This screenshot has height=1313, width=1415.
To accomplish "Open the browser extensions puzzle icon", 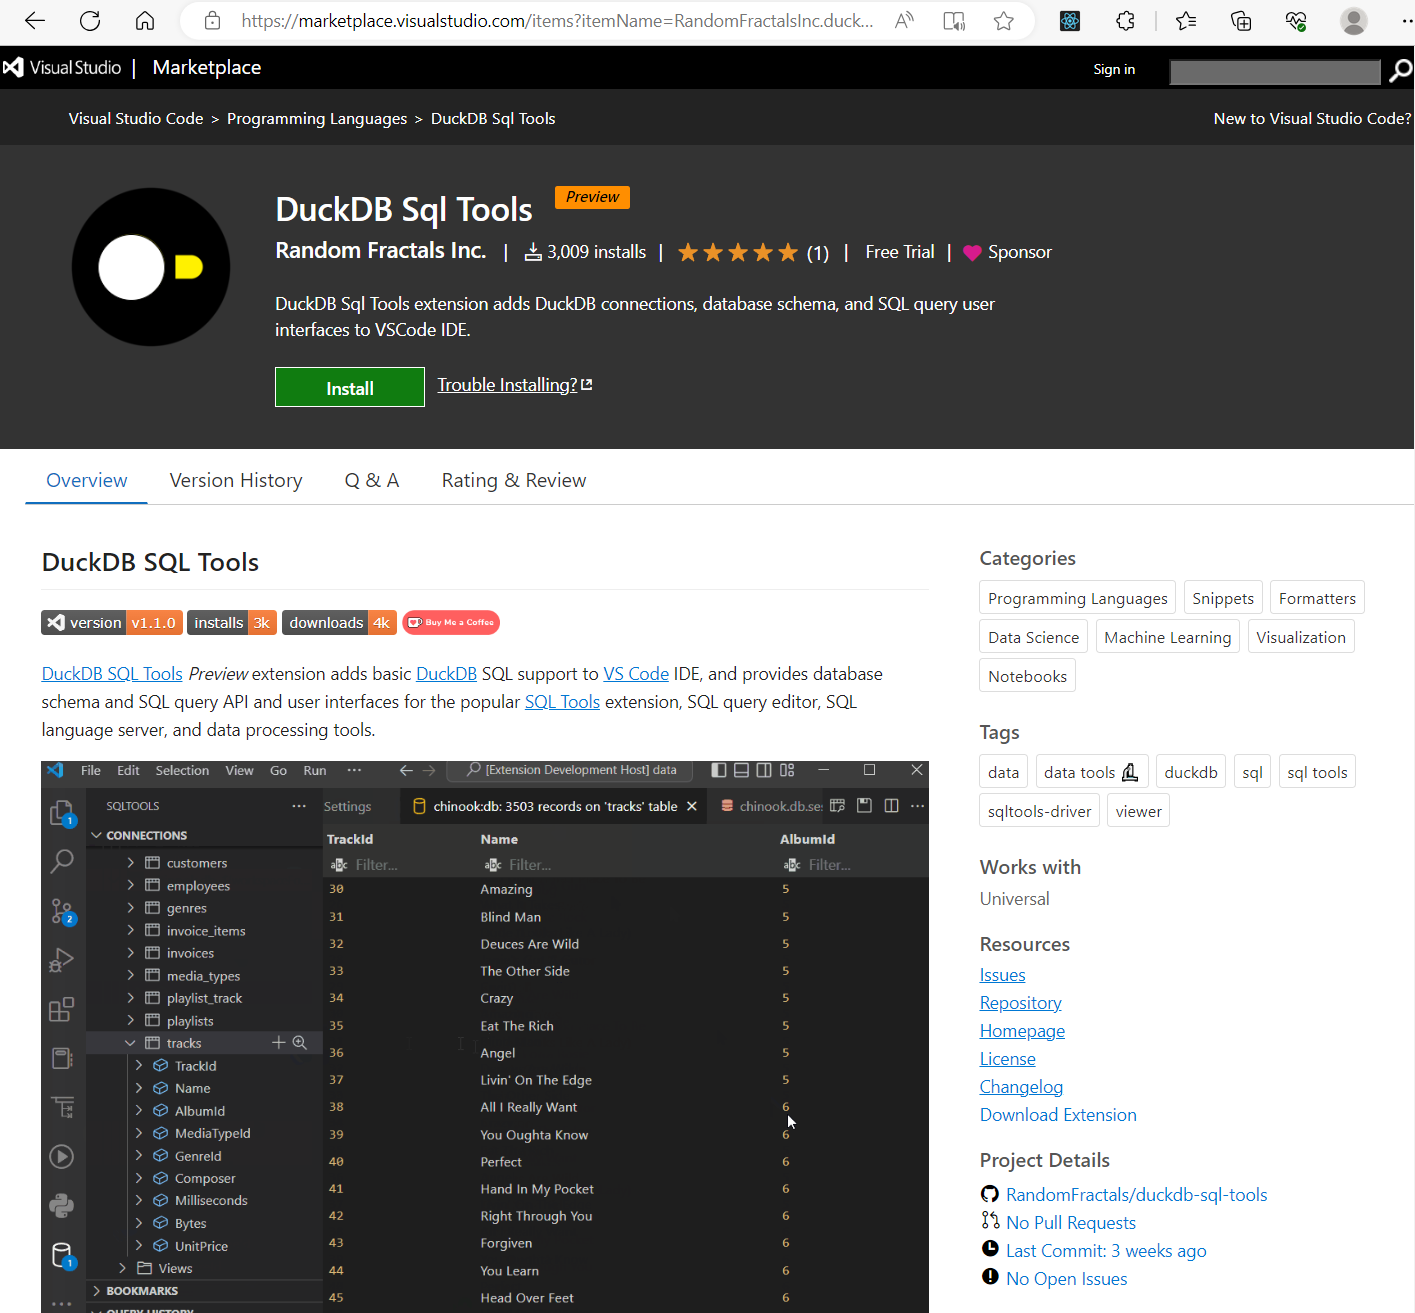I will point(1126,21).
